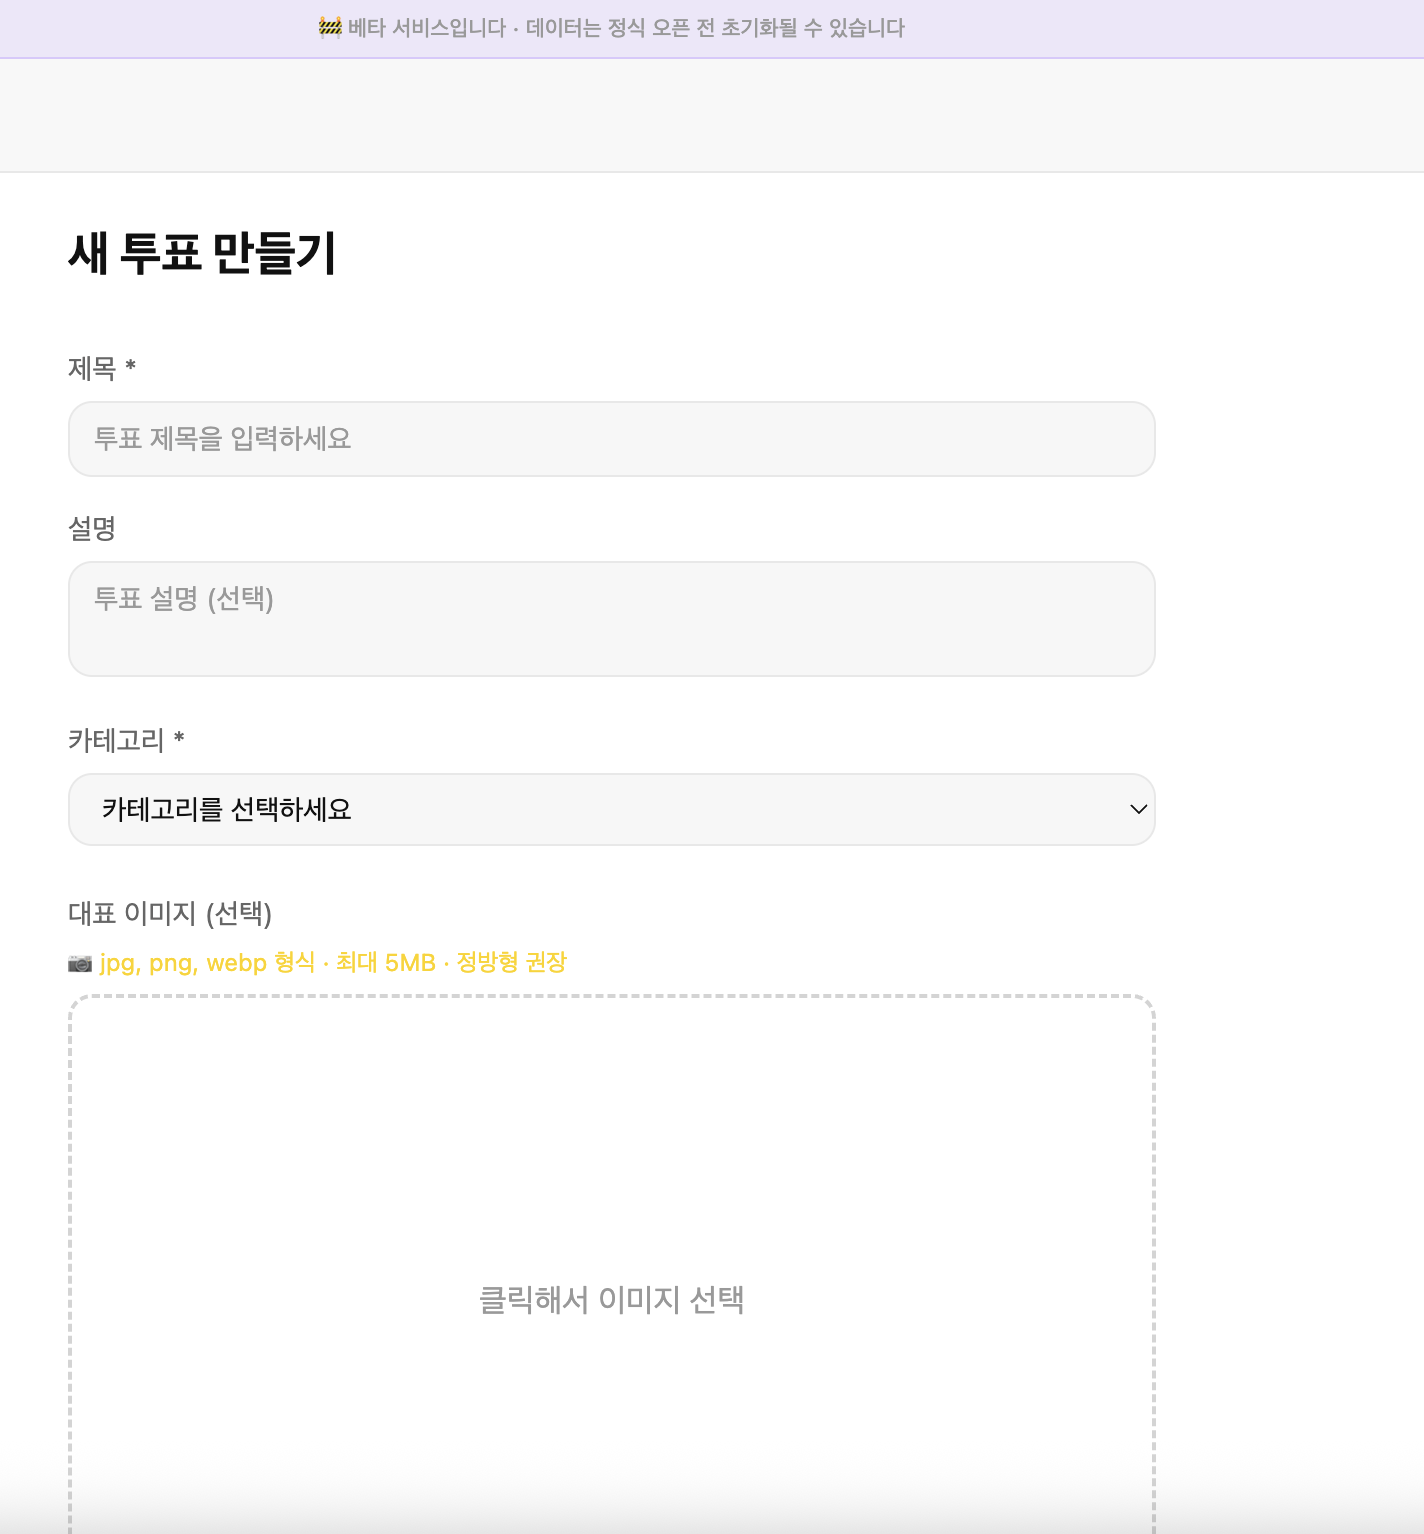
Task: Click the 새 투표 만들기 heading
Action: coord(203,253)
